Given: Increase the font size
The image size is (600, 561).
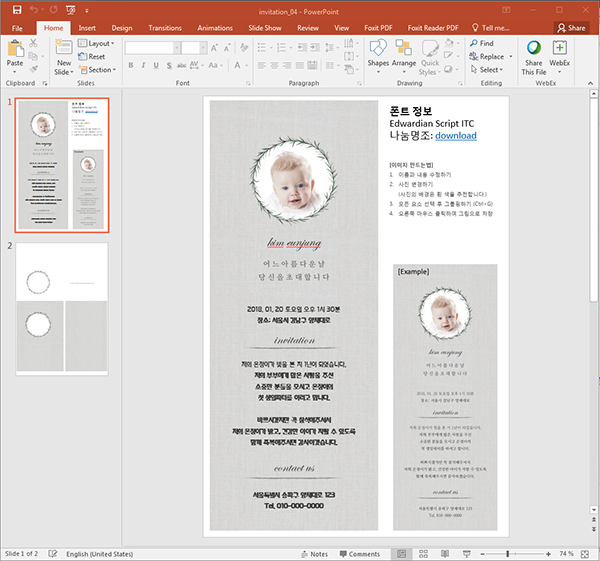Looking at the screenshot, I should click(214, 48).
